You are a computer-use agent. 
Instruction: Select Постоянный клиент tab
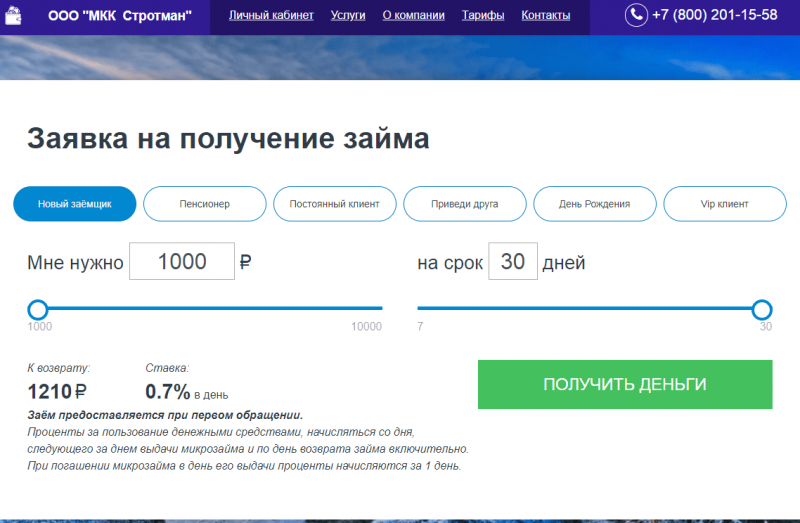click(x=335, y=204)
